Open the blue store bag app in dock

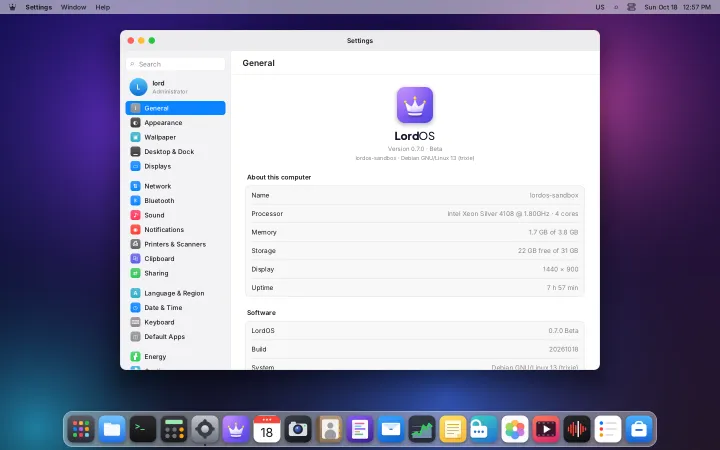pos(639,429)
